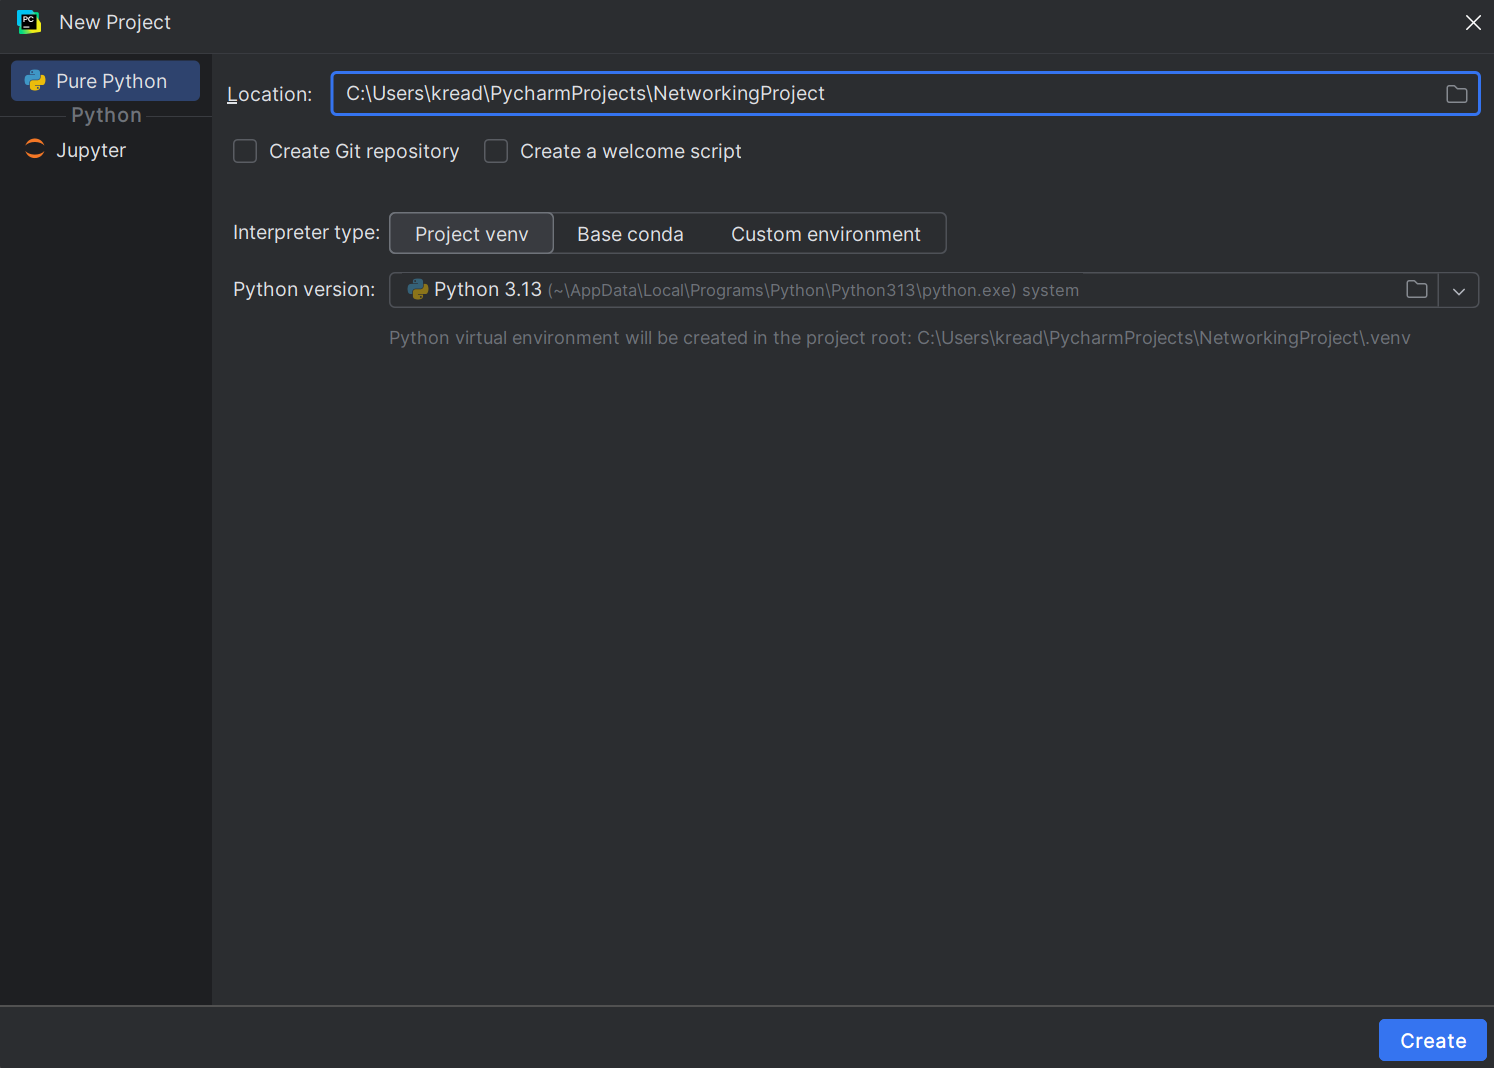Click the Create button
1494x1068 pixels.
tap(1432, 1040)
